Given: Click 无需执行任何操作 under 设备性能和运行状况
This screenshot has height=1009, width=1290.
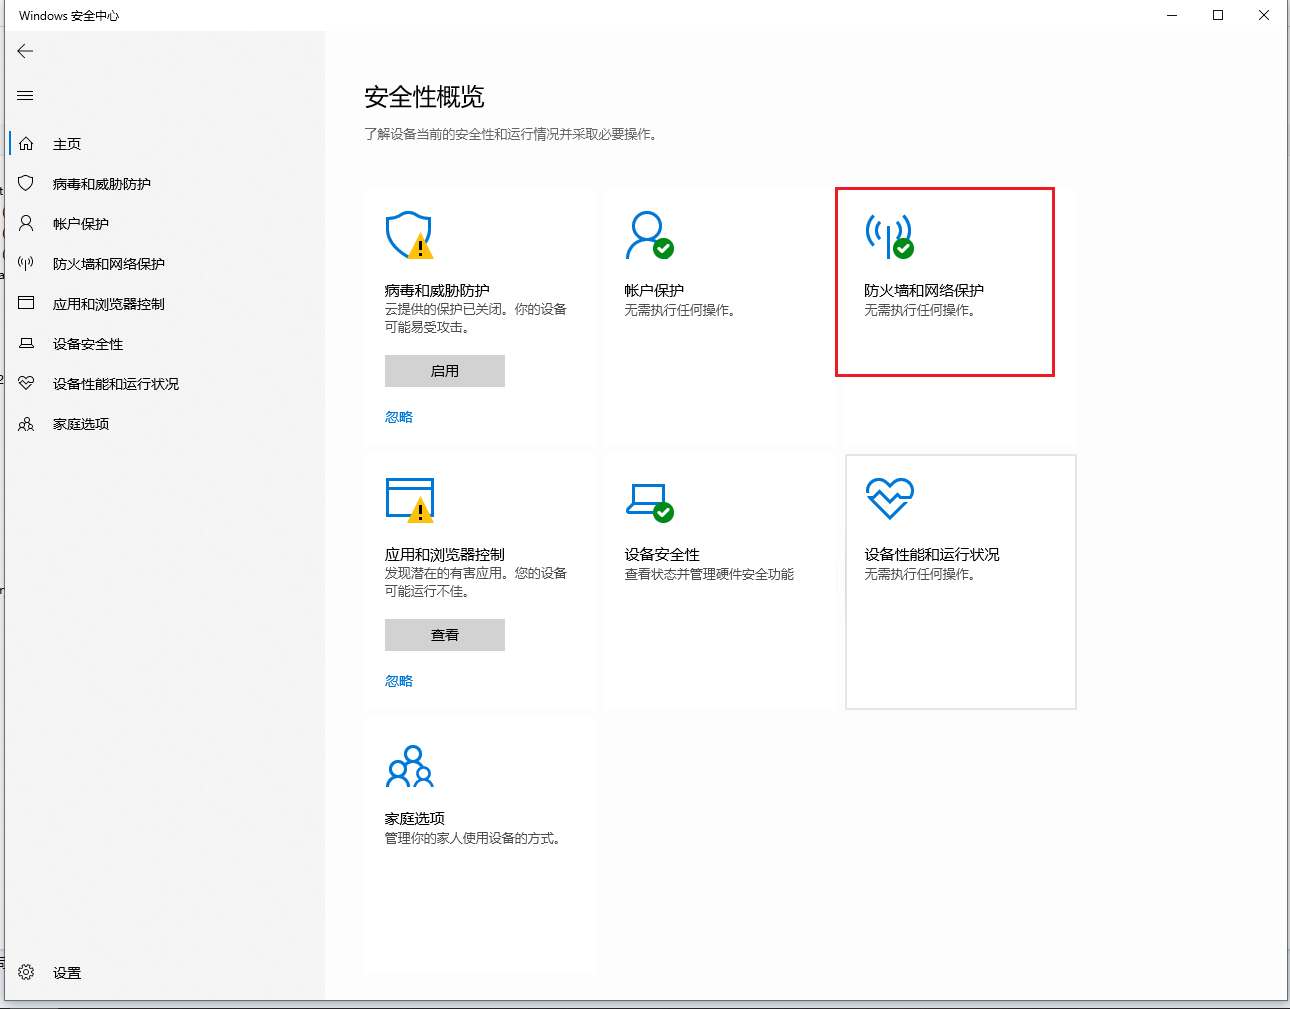Looking at the screenshot, I should click(x=920, y=574).
